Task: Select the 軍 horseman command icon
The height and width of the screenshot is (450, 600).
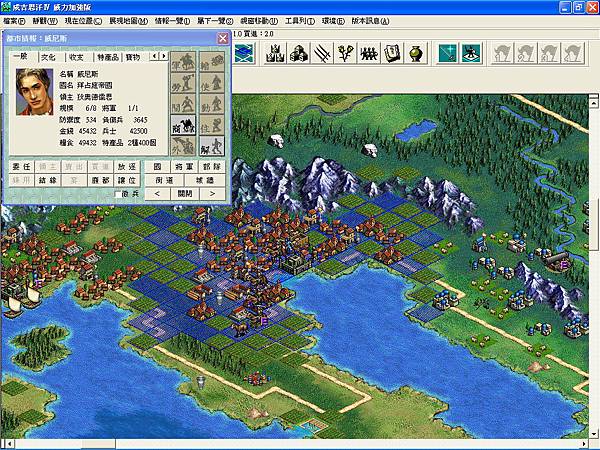Action: (183, 62)
